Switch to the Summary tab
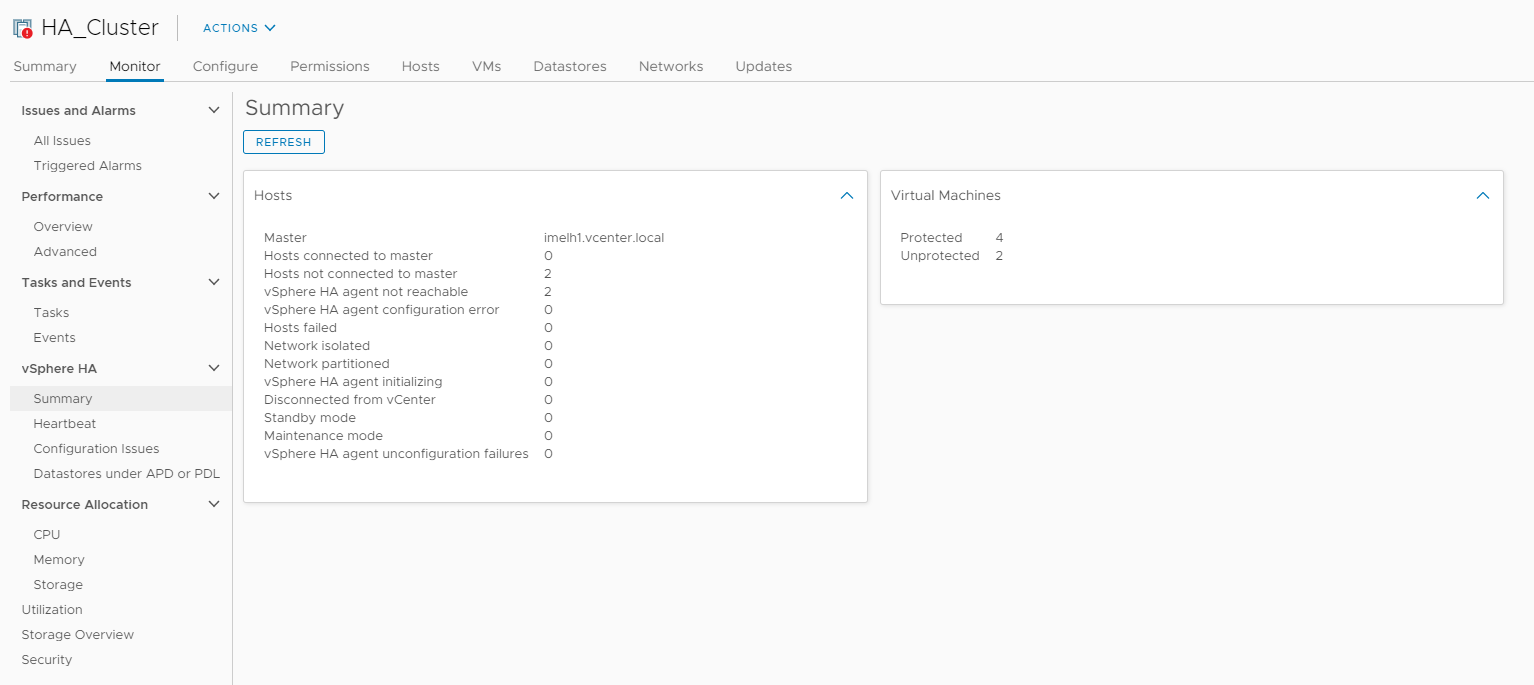The image size is (1534, 685). (x=45, y=66)
